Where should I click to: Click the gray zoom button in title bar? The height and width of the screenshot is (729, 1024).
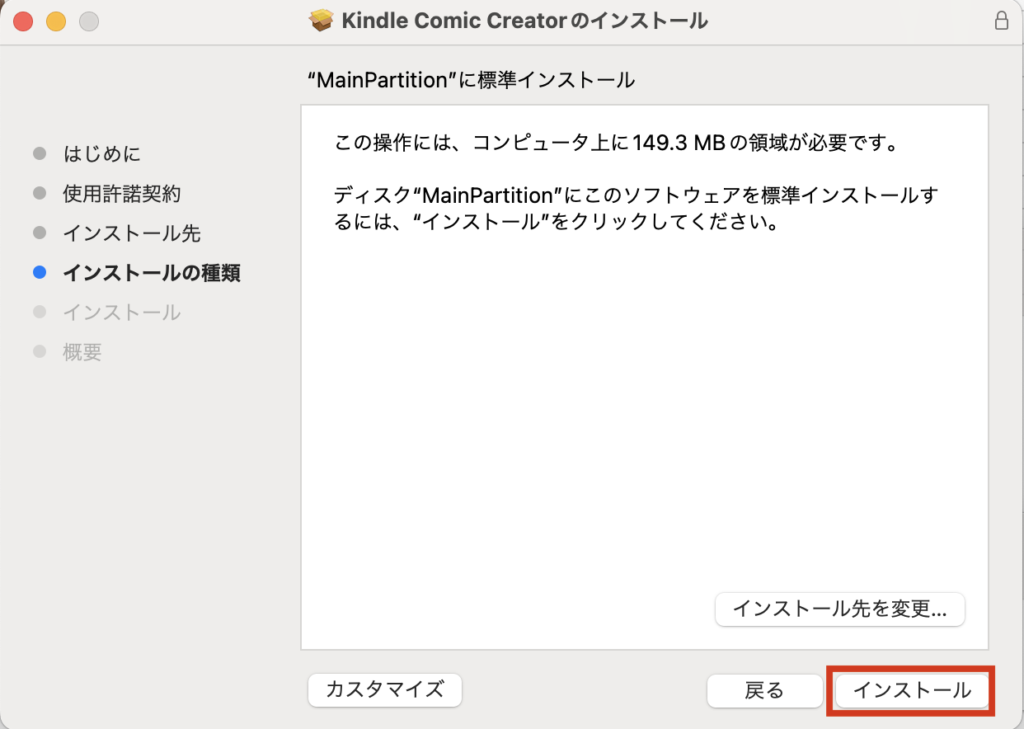89,21
